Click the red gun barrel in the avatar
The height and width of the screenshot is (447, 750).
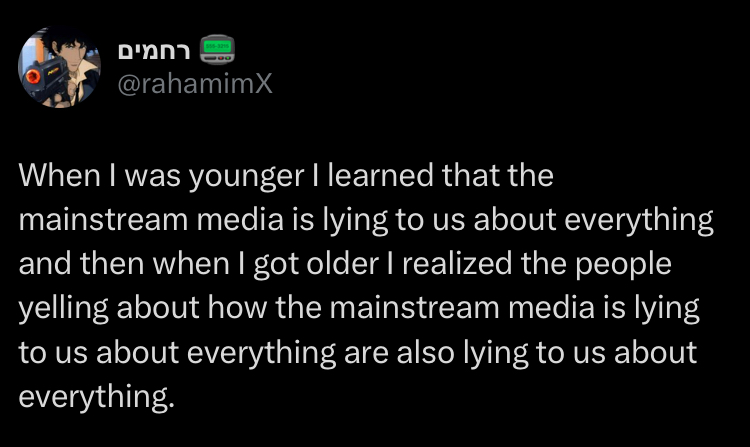(x=33, y=76)
